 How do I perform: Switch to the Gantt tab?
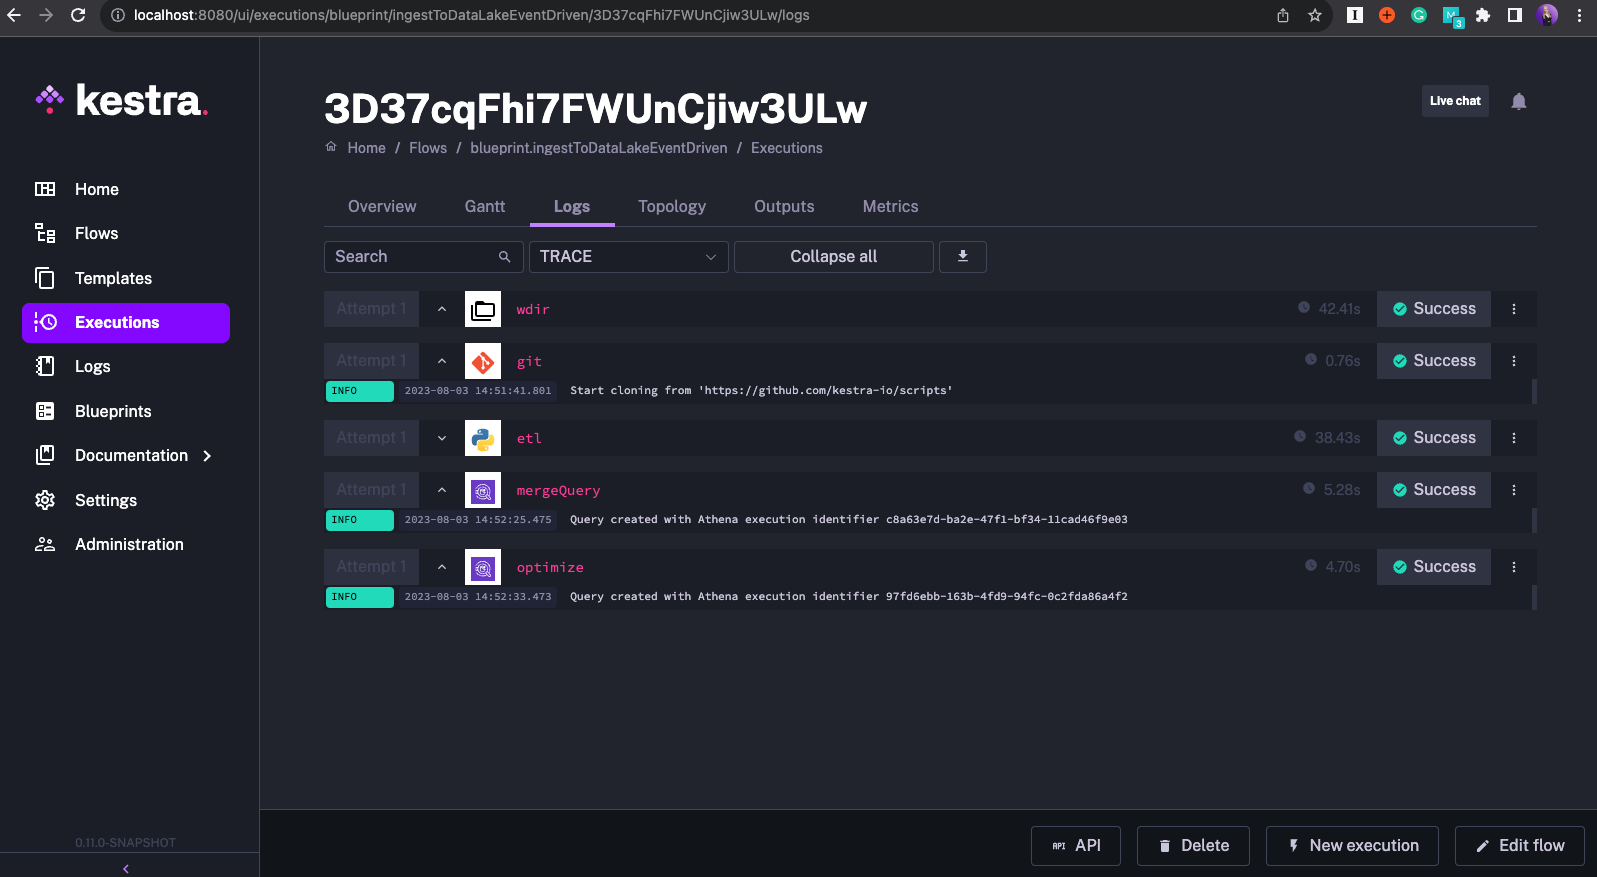point(484,207)
